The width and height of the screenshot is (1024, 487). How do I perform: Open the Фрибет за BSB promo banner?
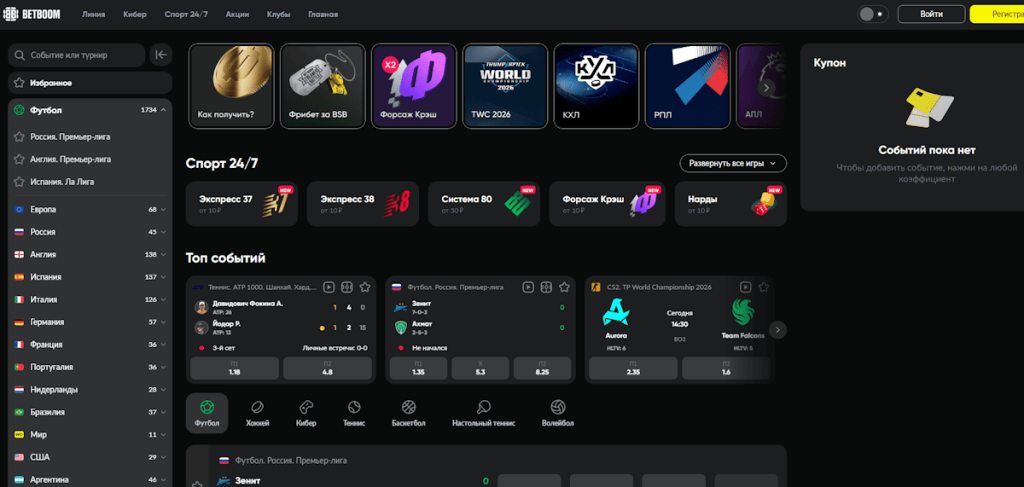click(323, 86)
